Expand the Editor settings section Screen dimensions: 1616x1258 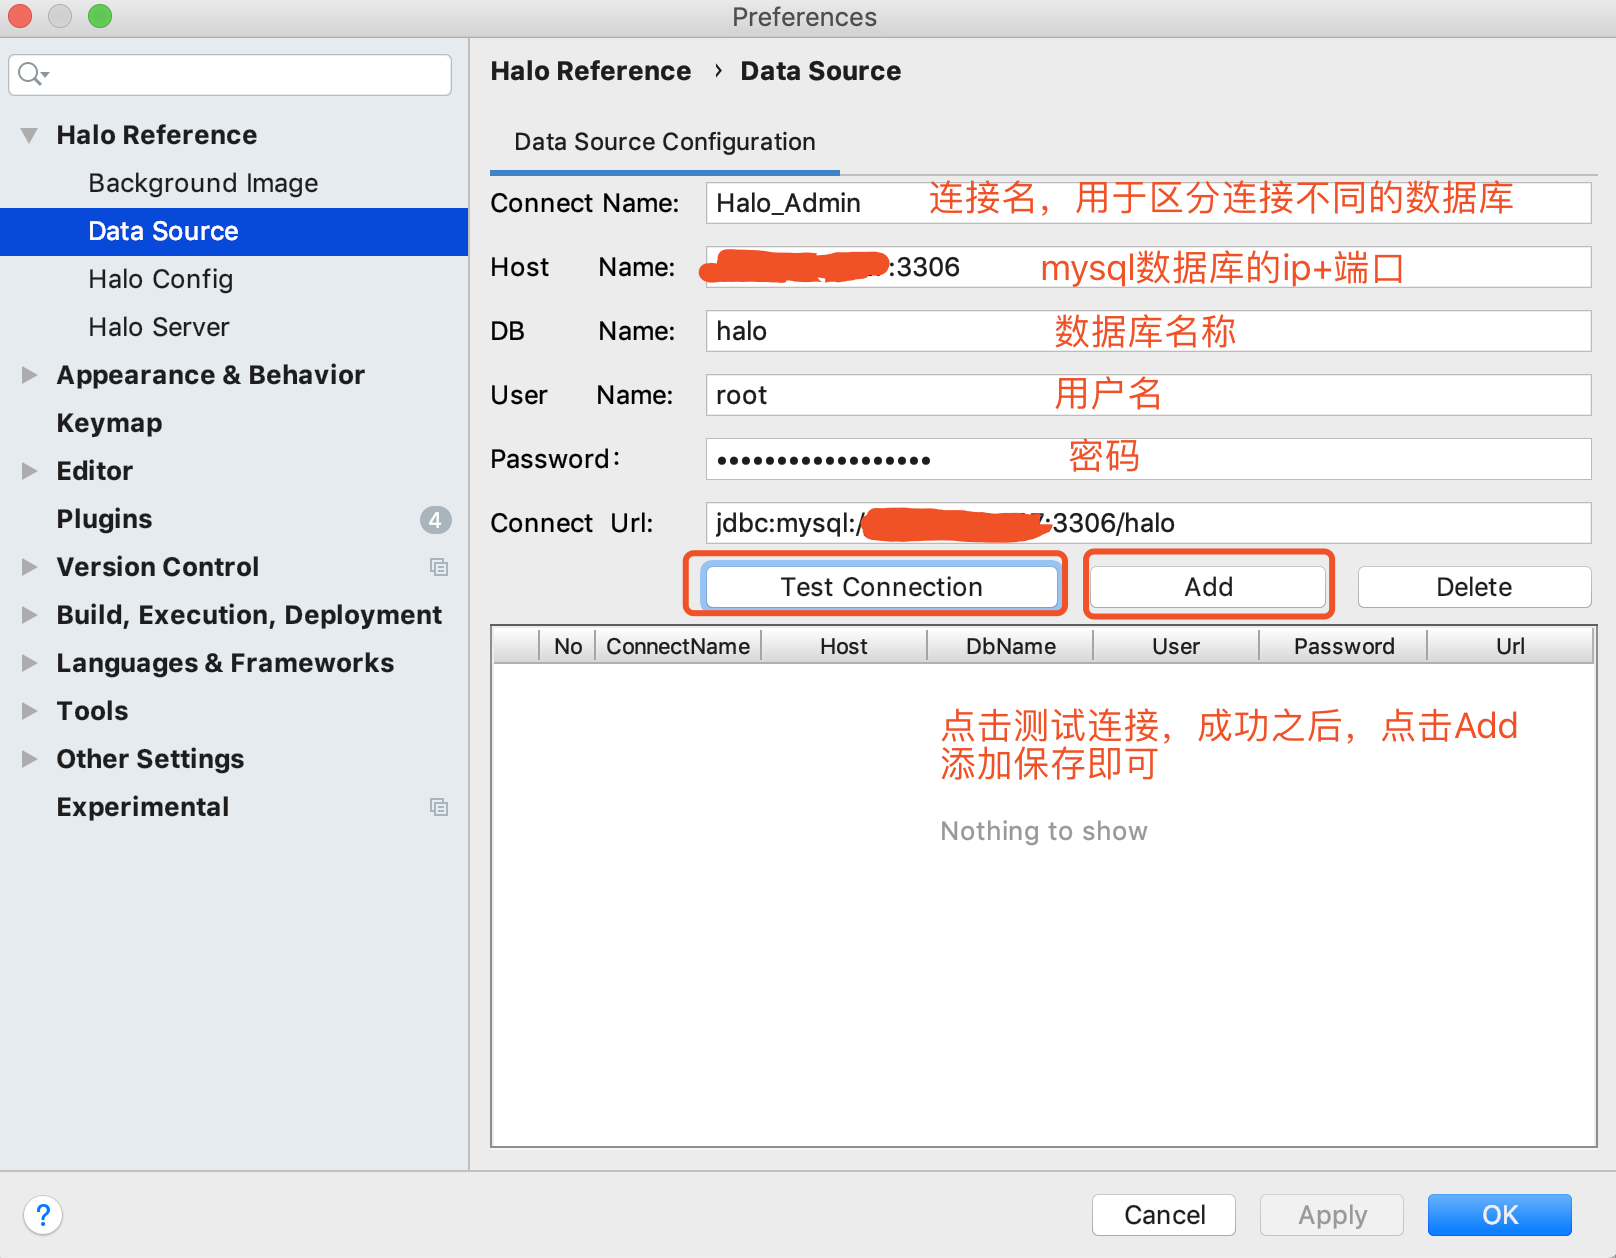29,471
